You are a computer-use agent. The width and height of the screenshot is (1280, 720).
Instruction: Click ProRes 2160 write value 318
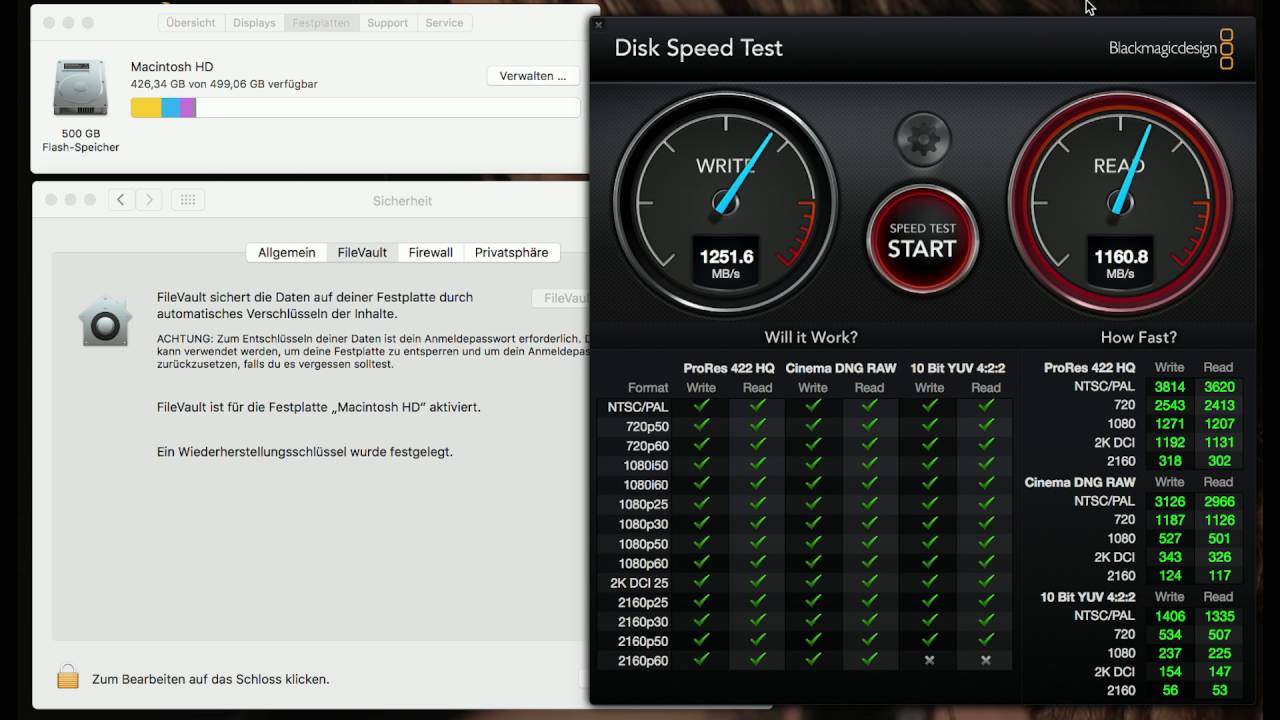pyautogui.click(x=1169, y=461)
